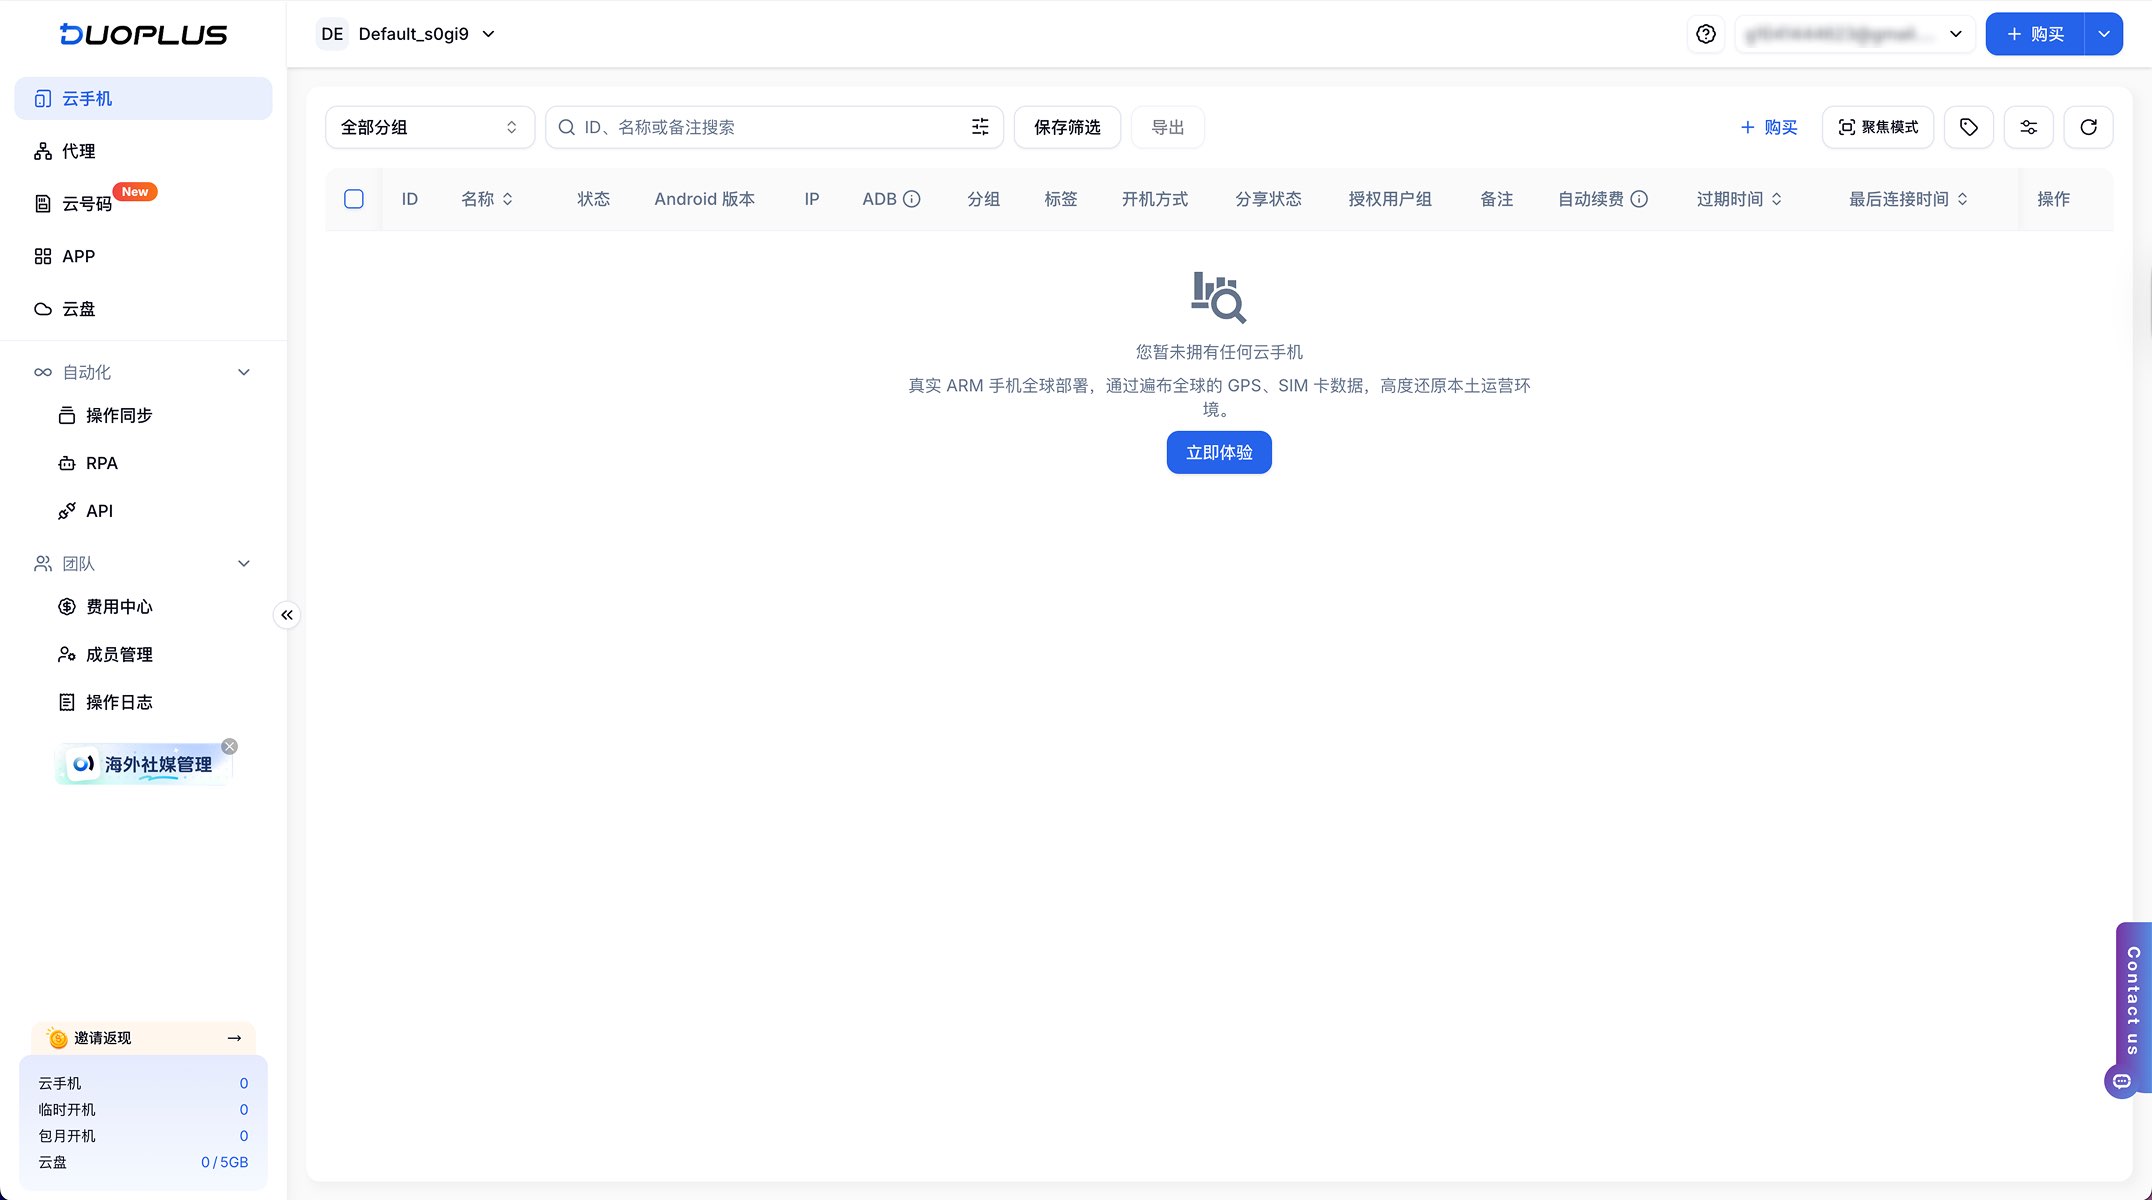Collapse the sidebar with double-arrow icon
Viewport: 2152px width, 1200px height.
(287, 615)
